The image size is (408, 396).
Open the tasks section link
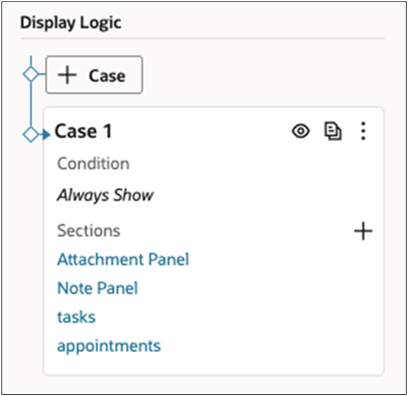[76, 317]
